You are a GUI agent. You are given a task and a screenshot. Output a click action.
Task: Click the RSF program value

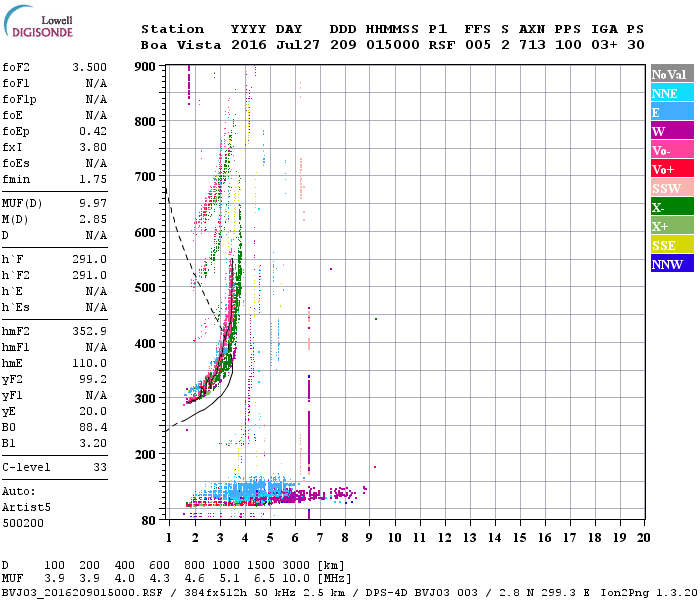[442, 45]
